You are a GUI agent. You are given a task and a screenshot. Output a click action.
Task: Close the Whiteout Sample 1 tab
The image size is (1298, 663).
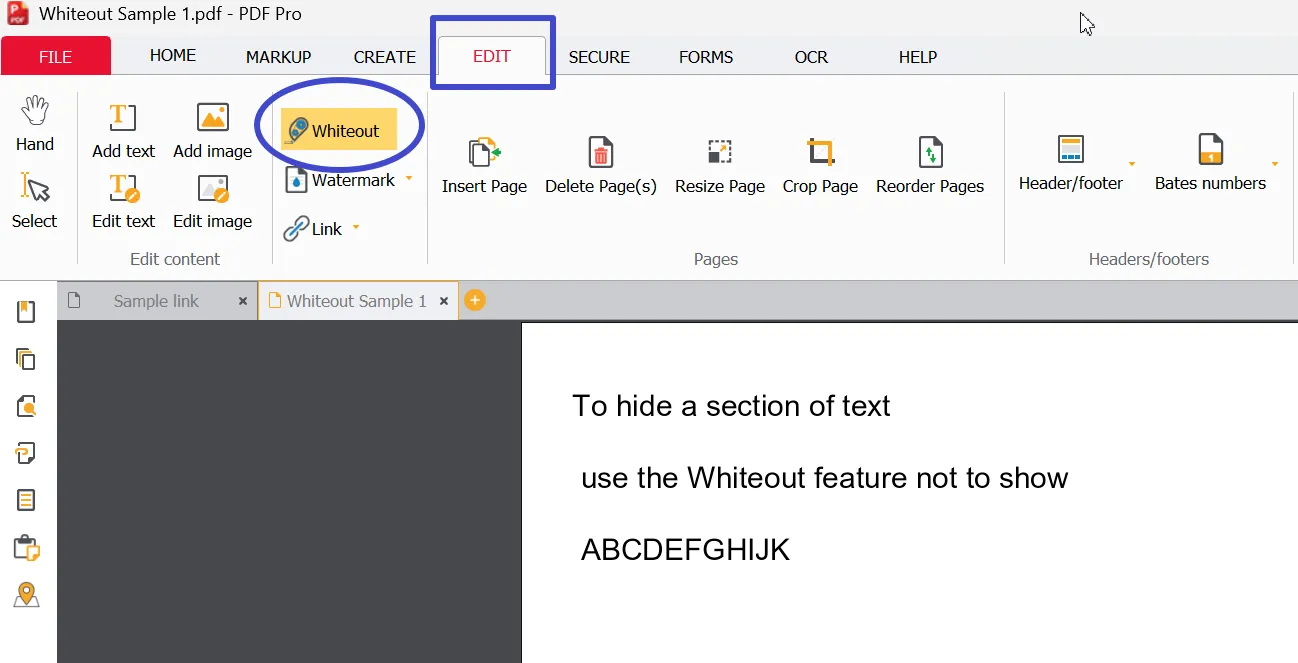tap(444, 301)
